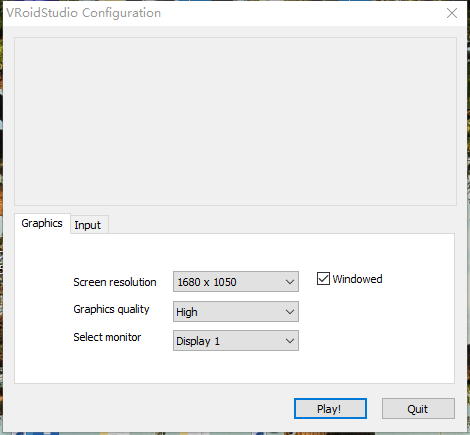470x435 pixels.
Task: Close the VRoidStudio Configuration window with X
Action: [452, 13]
